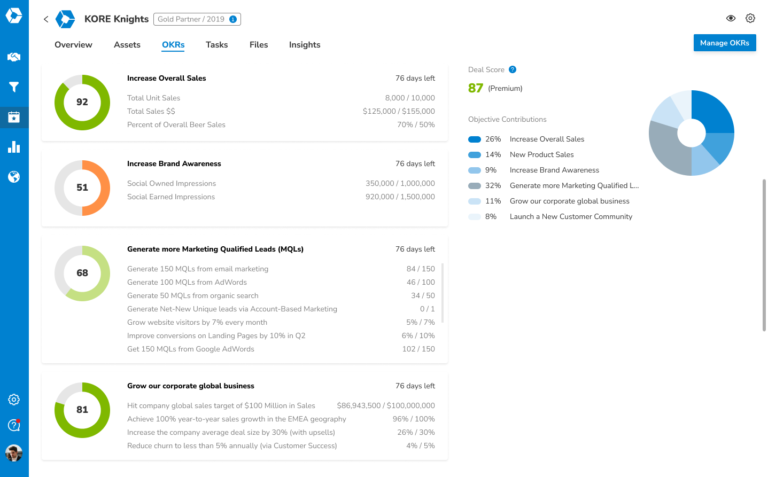
Task: Click the Deal Score help question icon
Action: tap(512, 70)
